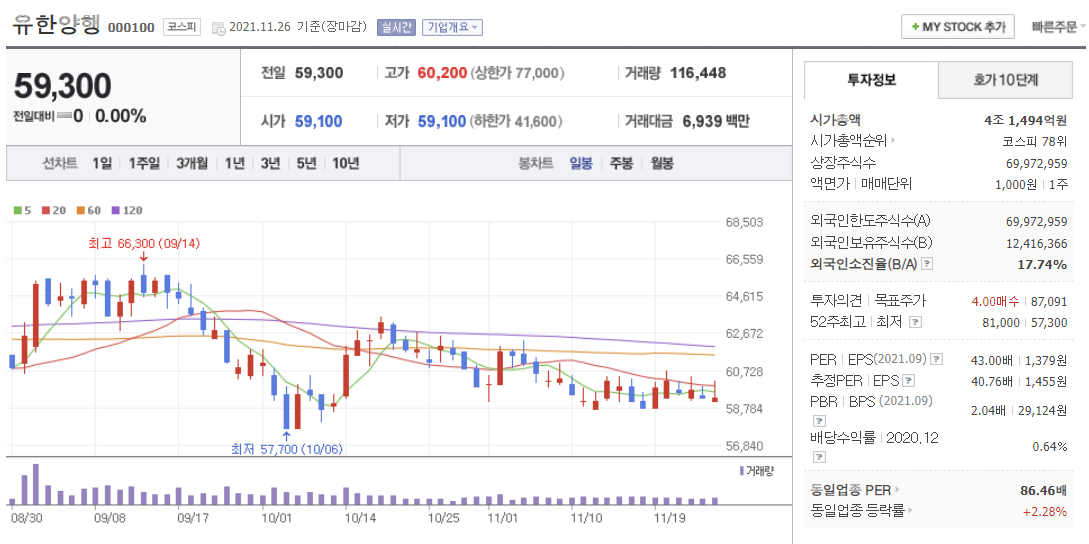Viewport: 1089px width, 544px height.
Task: Click the 코스피 market badge
Action: (x=183, y=28)
